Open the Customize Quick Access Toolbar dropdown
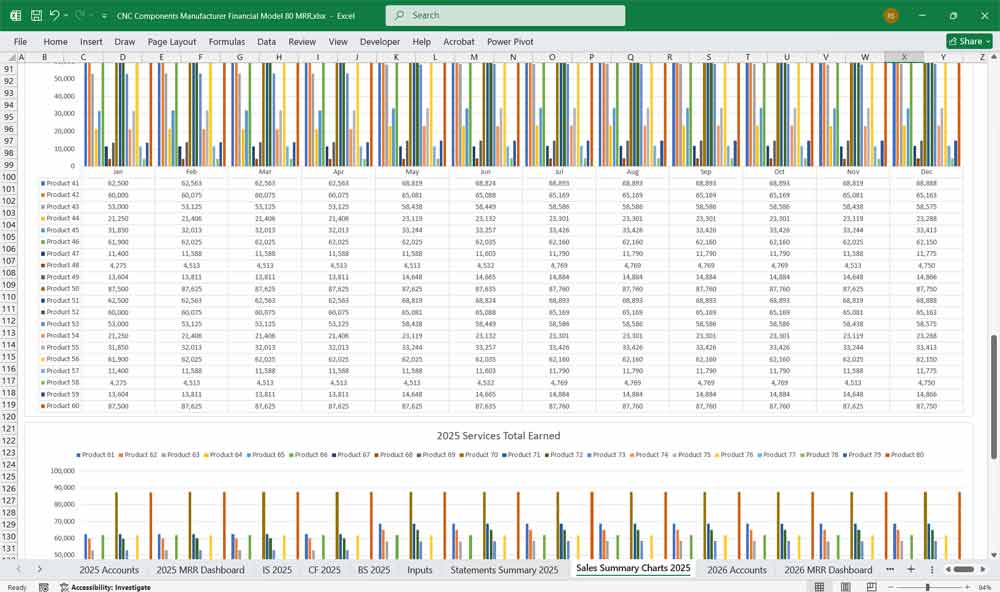Screen dimensions: 1000x592 (x=103, y=15)
